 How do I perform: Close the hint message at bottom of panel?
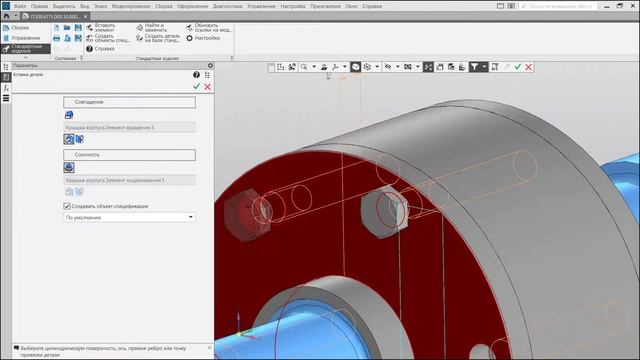[209, 348]
